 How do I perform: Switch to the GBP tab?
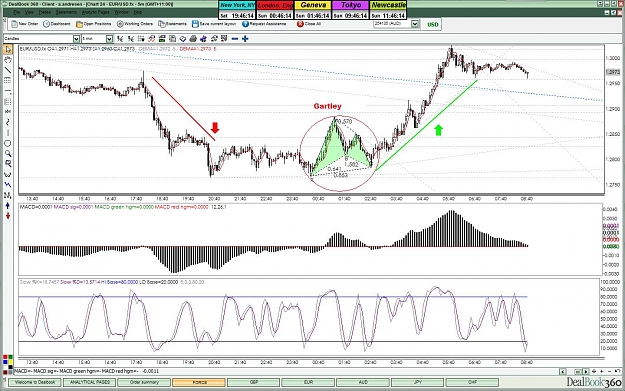pos(254,382)
